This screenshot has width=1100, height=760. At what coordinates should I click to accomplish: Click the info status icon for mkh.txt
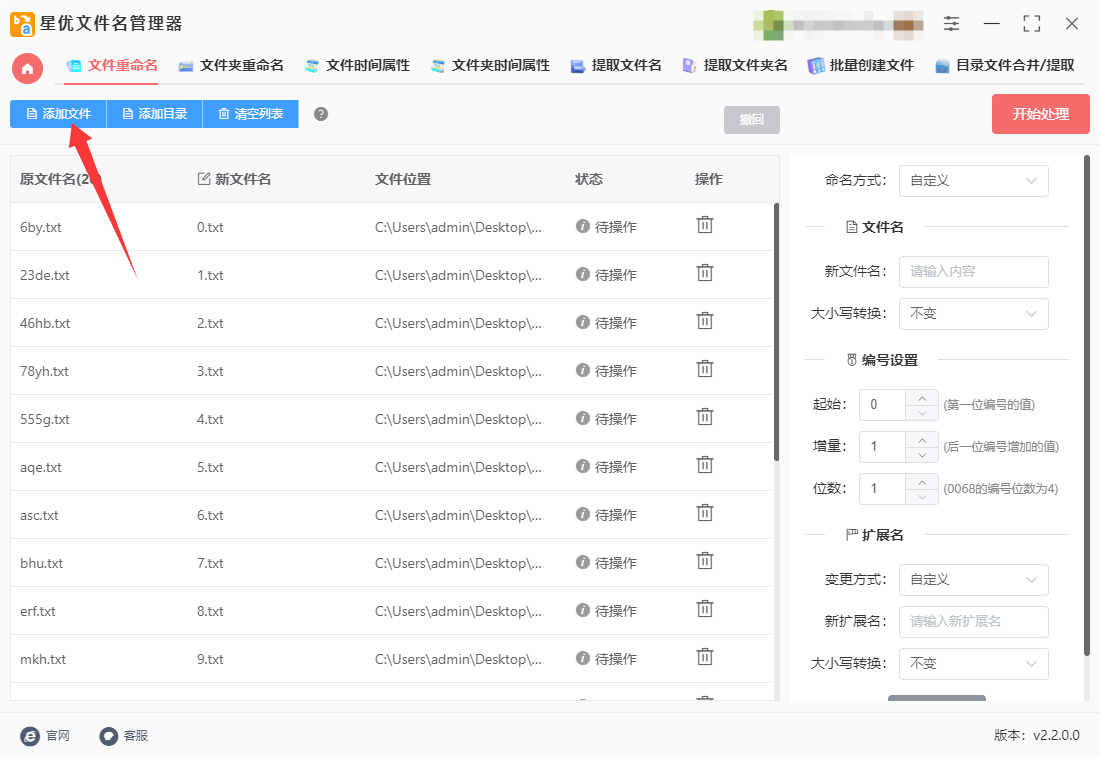click(x=582, y=658)
